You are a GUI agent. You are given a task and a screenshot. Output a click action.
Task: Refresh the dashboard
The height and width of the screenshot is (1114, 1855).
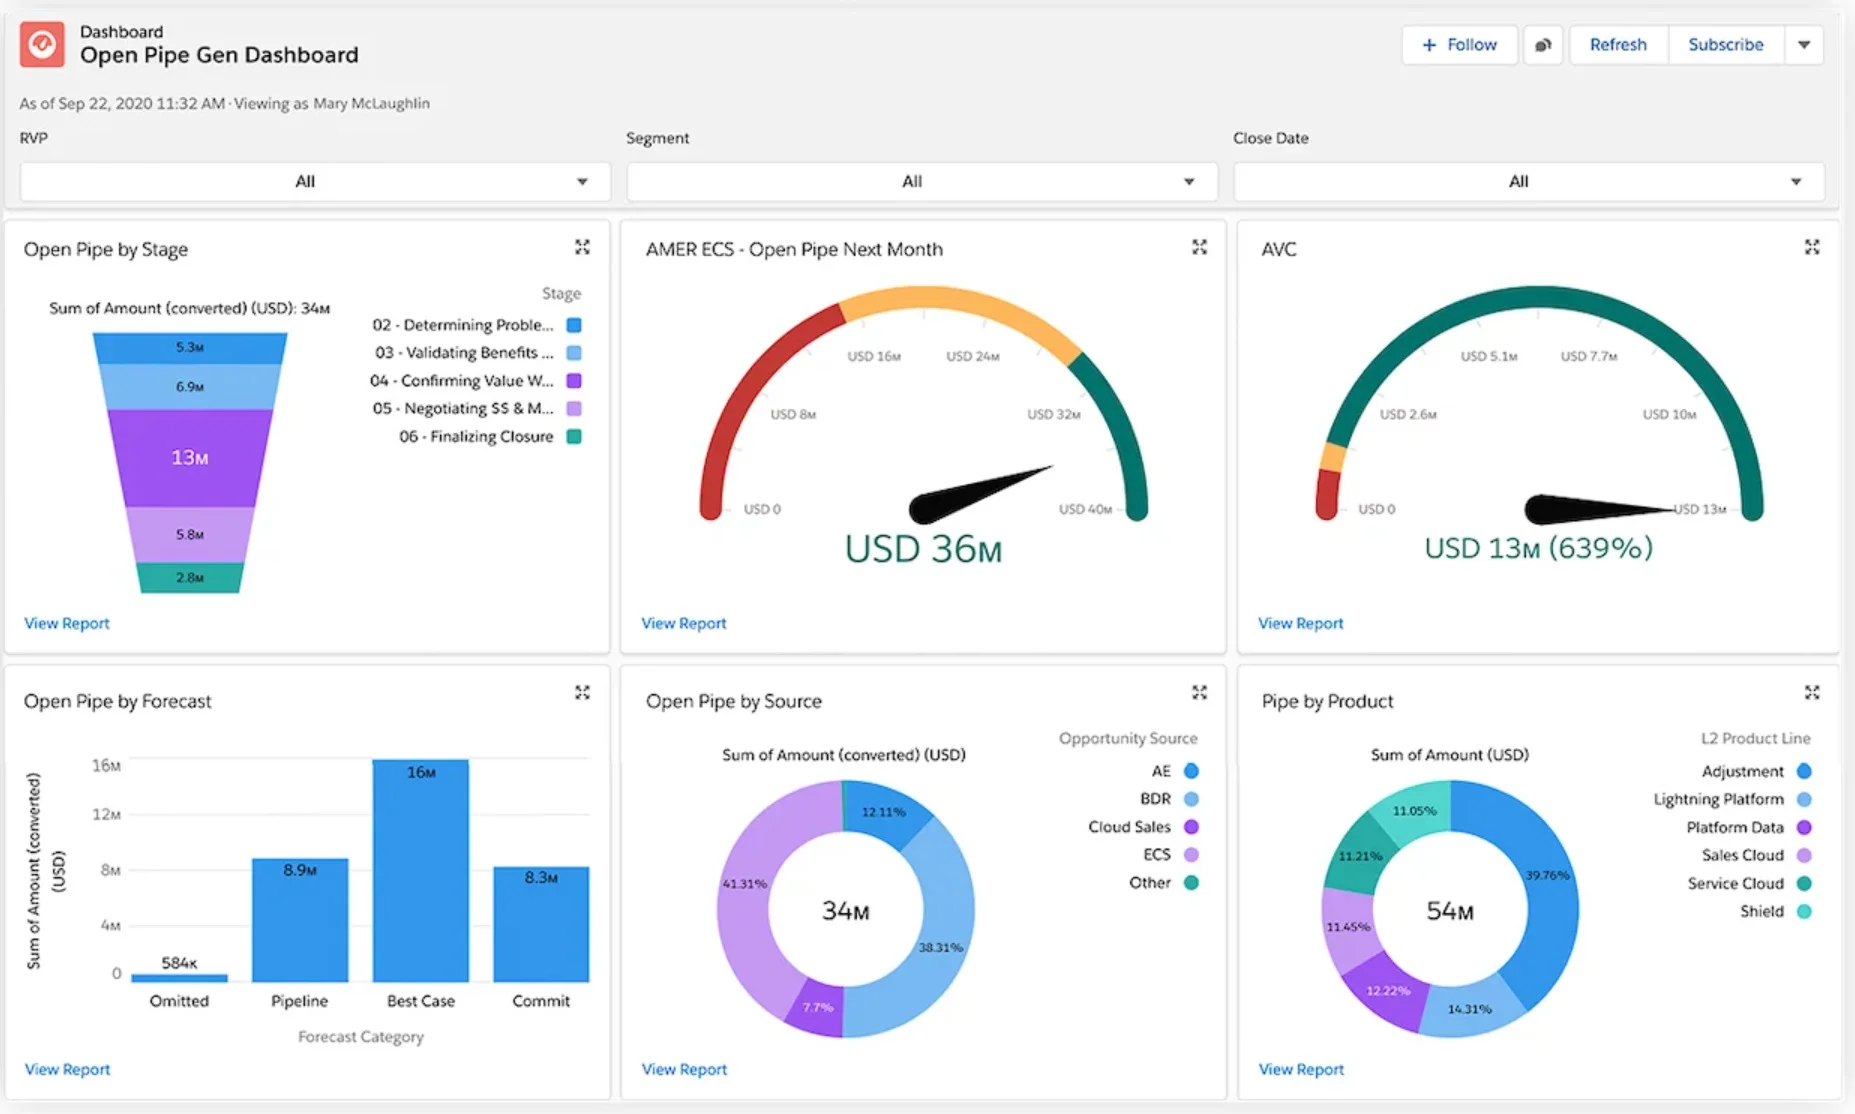click(1617, 44)
